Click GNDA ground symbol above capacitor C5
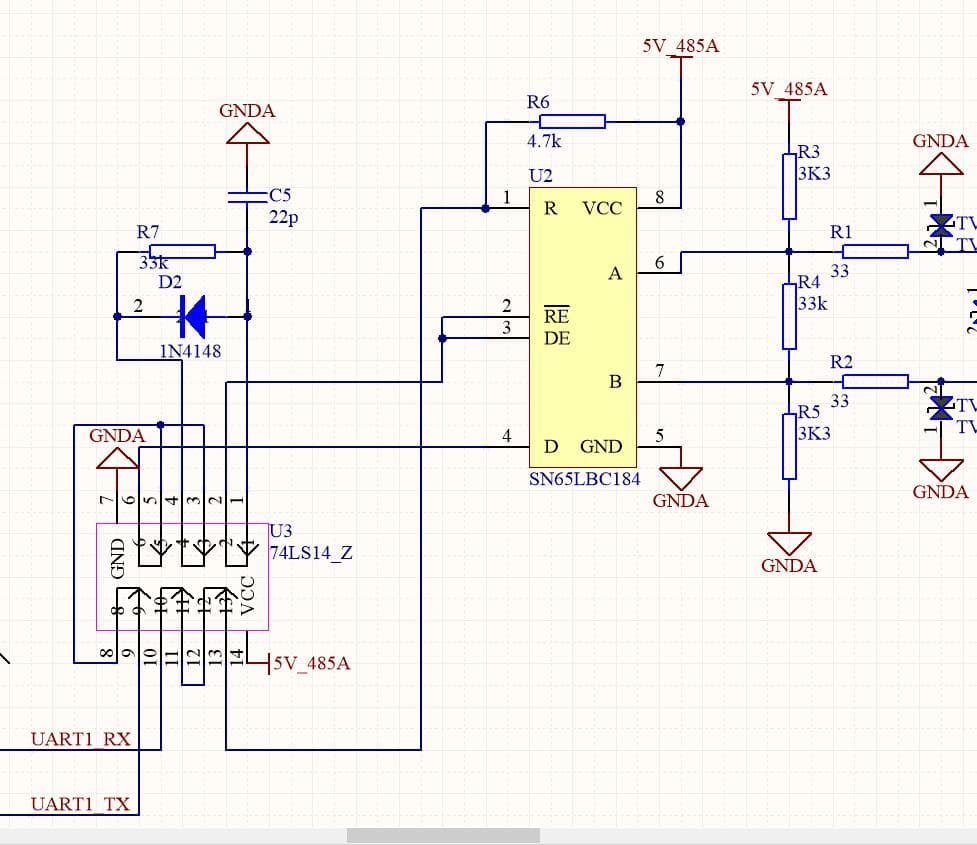This screenshot has width=977, height=845. point(247,133)
